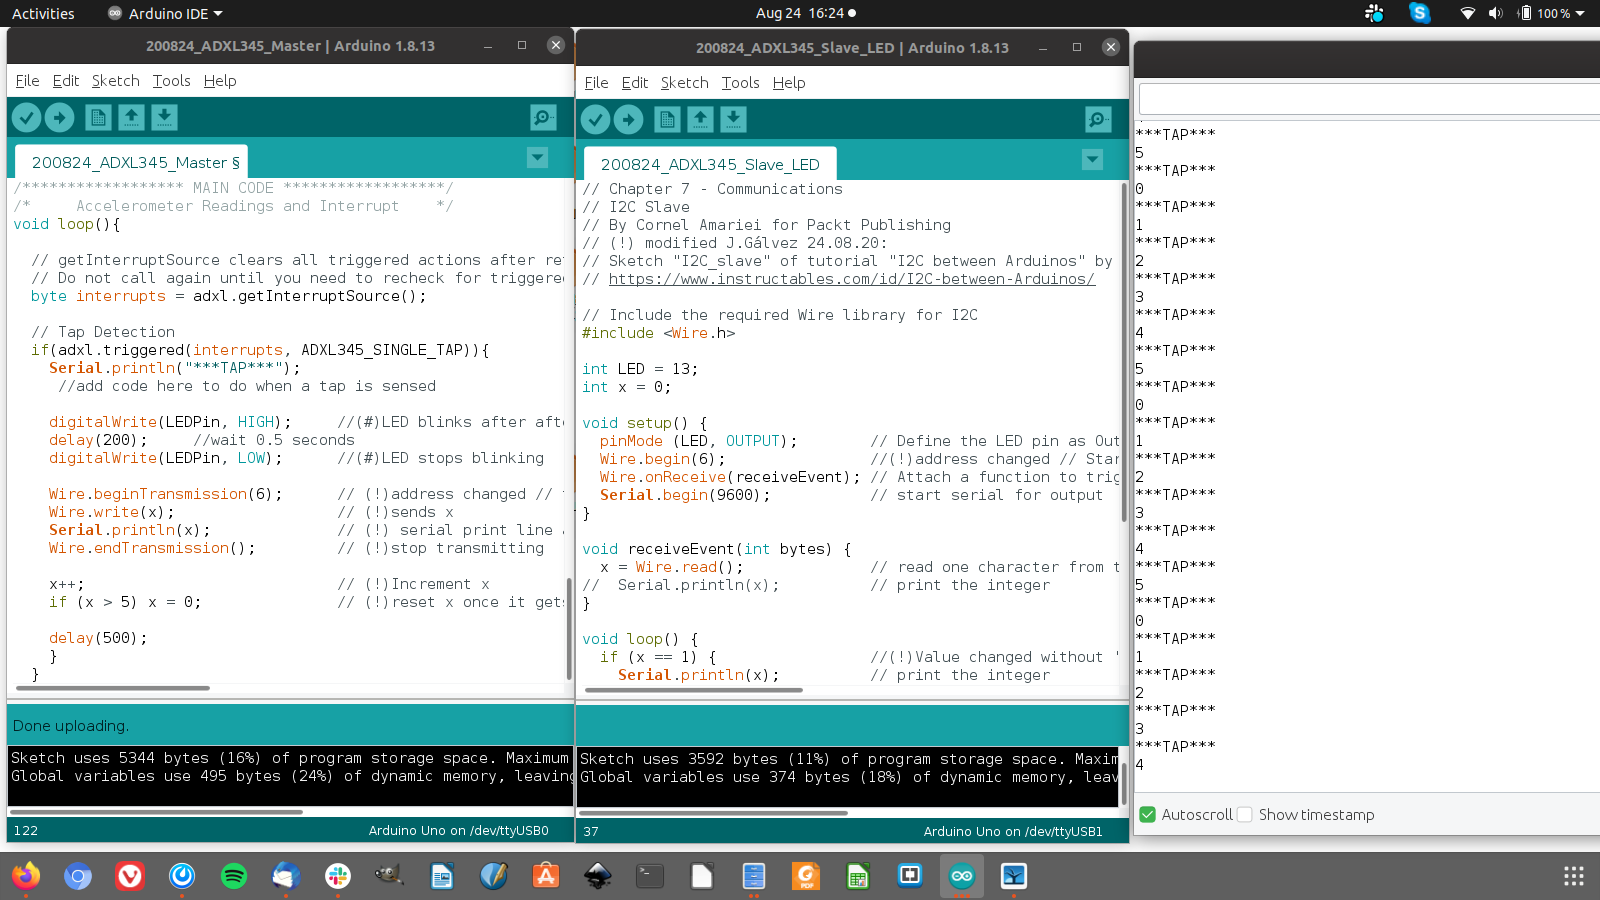Open sketch icon in Slave_LED window
The image size is (1600, 900).
click(x=700, y=120)
